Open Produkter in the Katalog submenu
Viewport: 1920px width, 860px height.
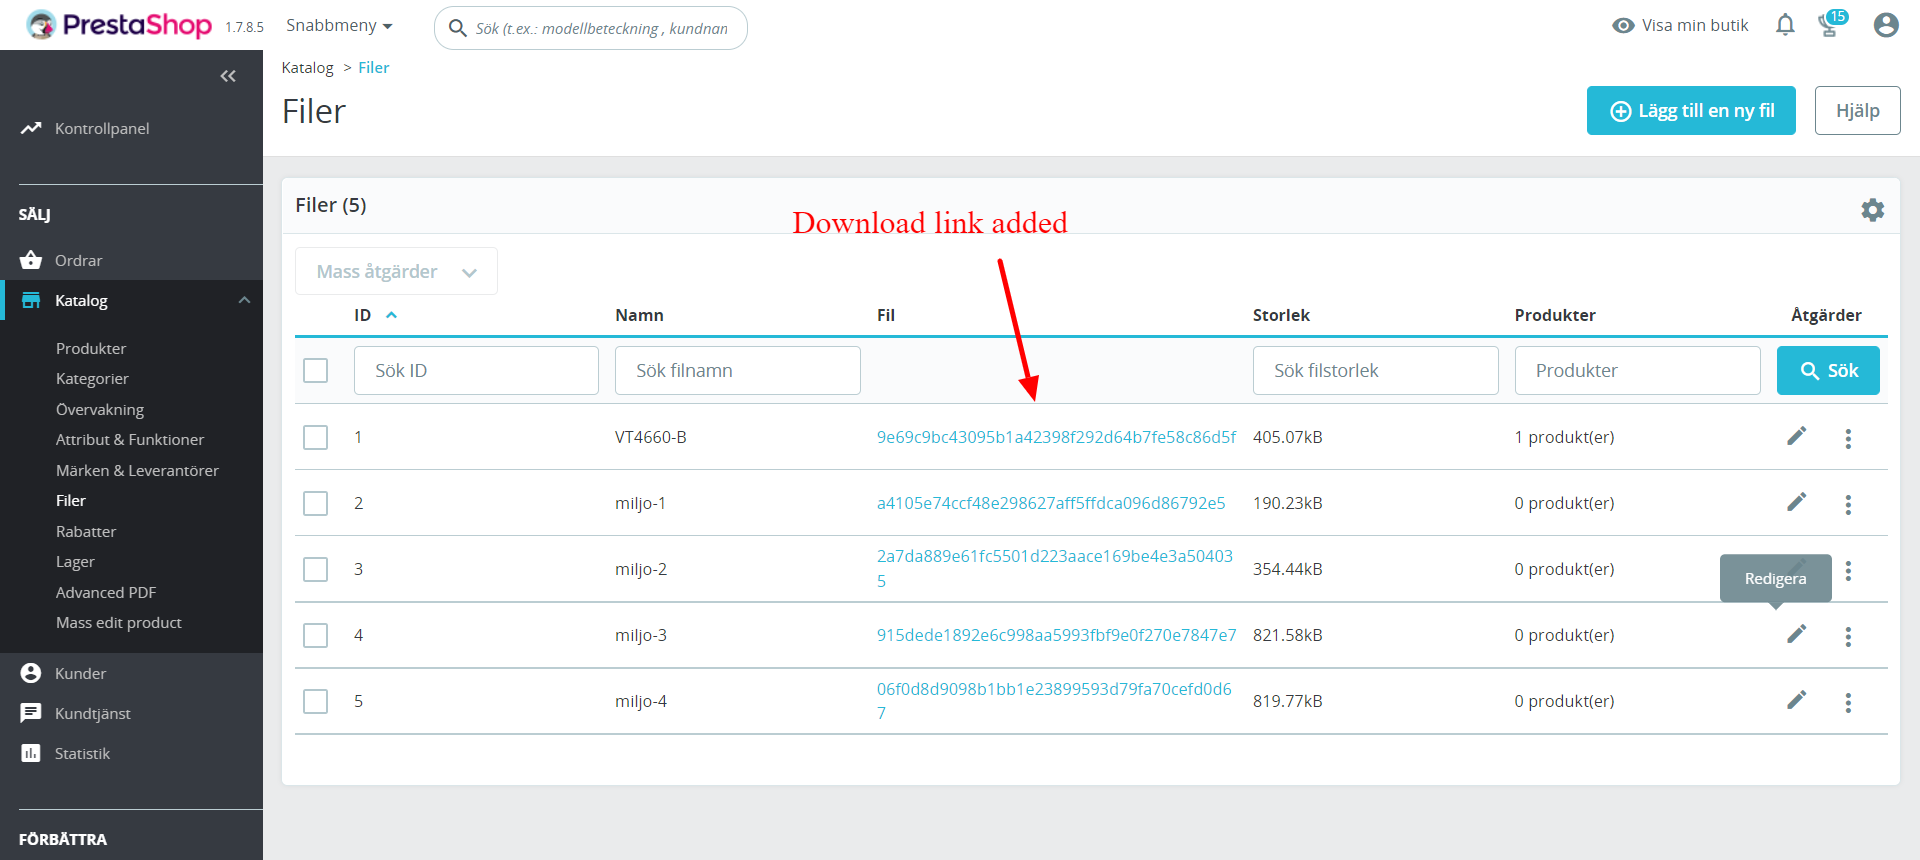click(91, 348)
